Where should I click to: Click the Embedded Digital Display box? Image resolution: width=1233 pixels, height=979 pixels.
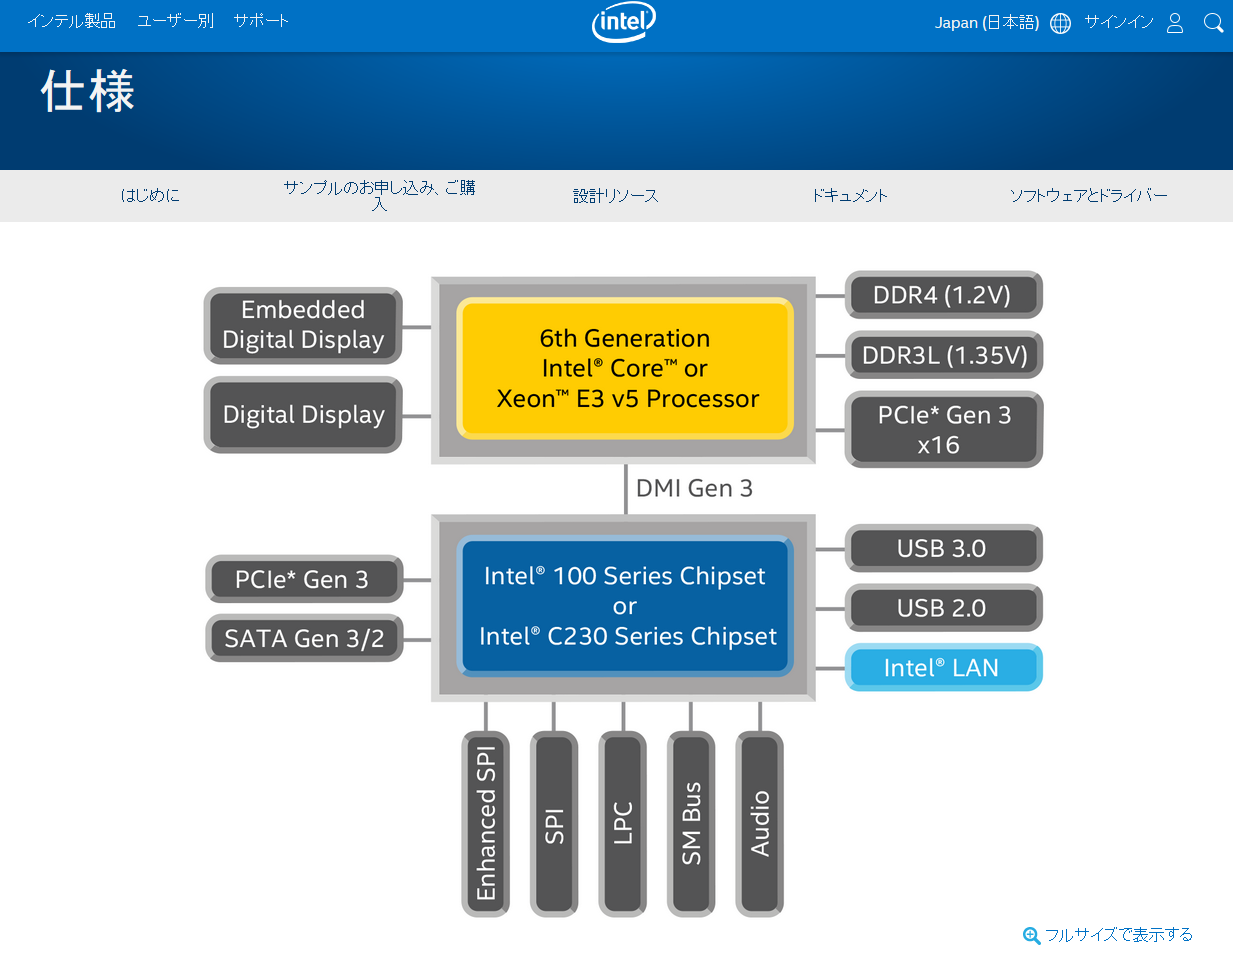(x=303, y=325)
